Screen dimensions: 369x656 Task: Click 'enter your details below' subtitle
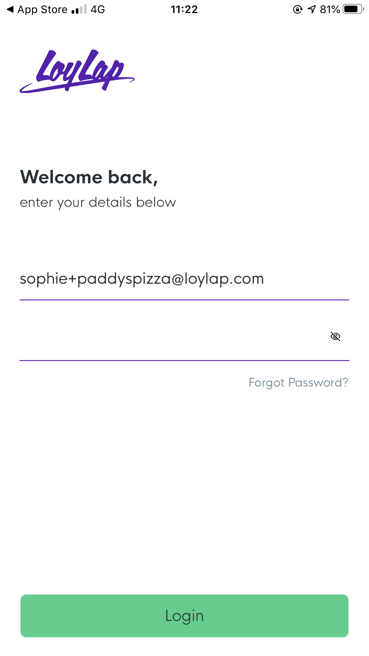tap(98, 202)
